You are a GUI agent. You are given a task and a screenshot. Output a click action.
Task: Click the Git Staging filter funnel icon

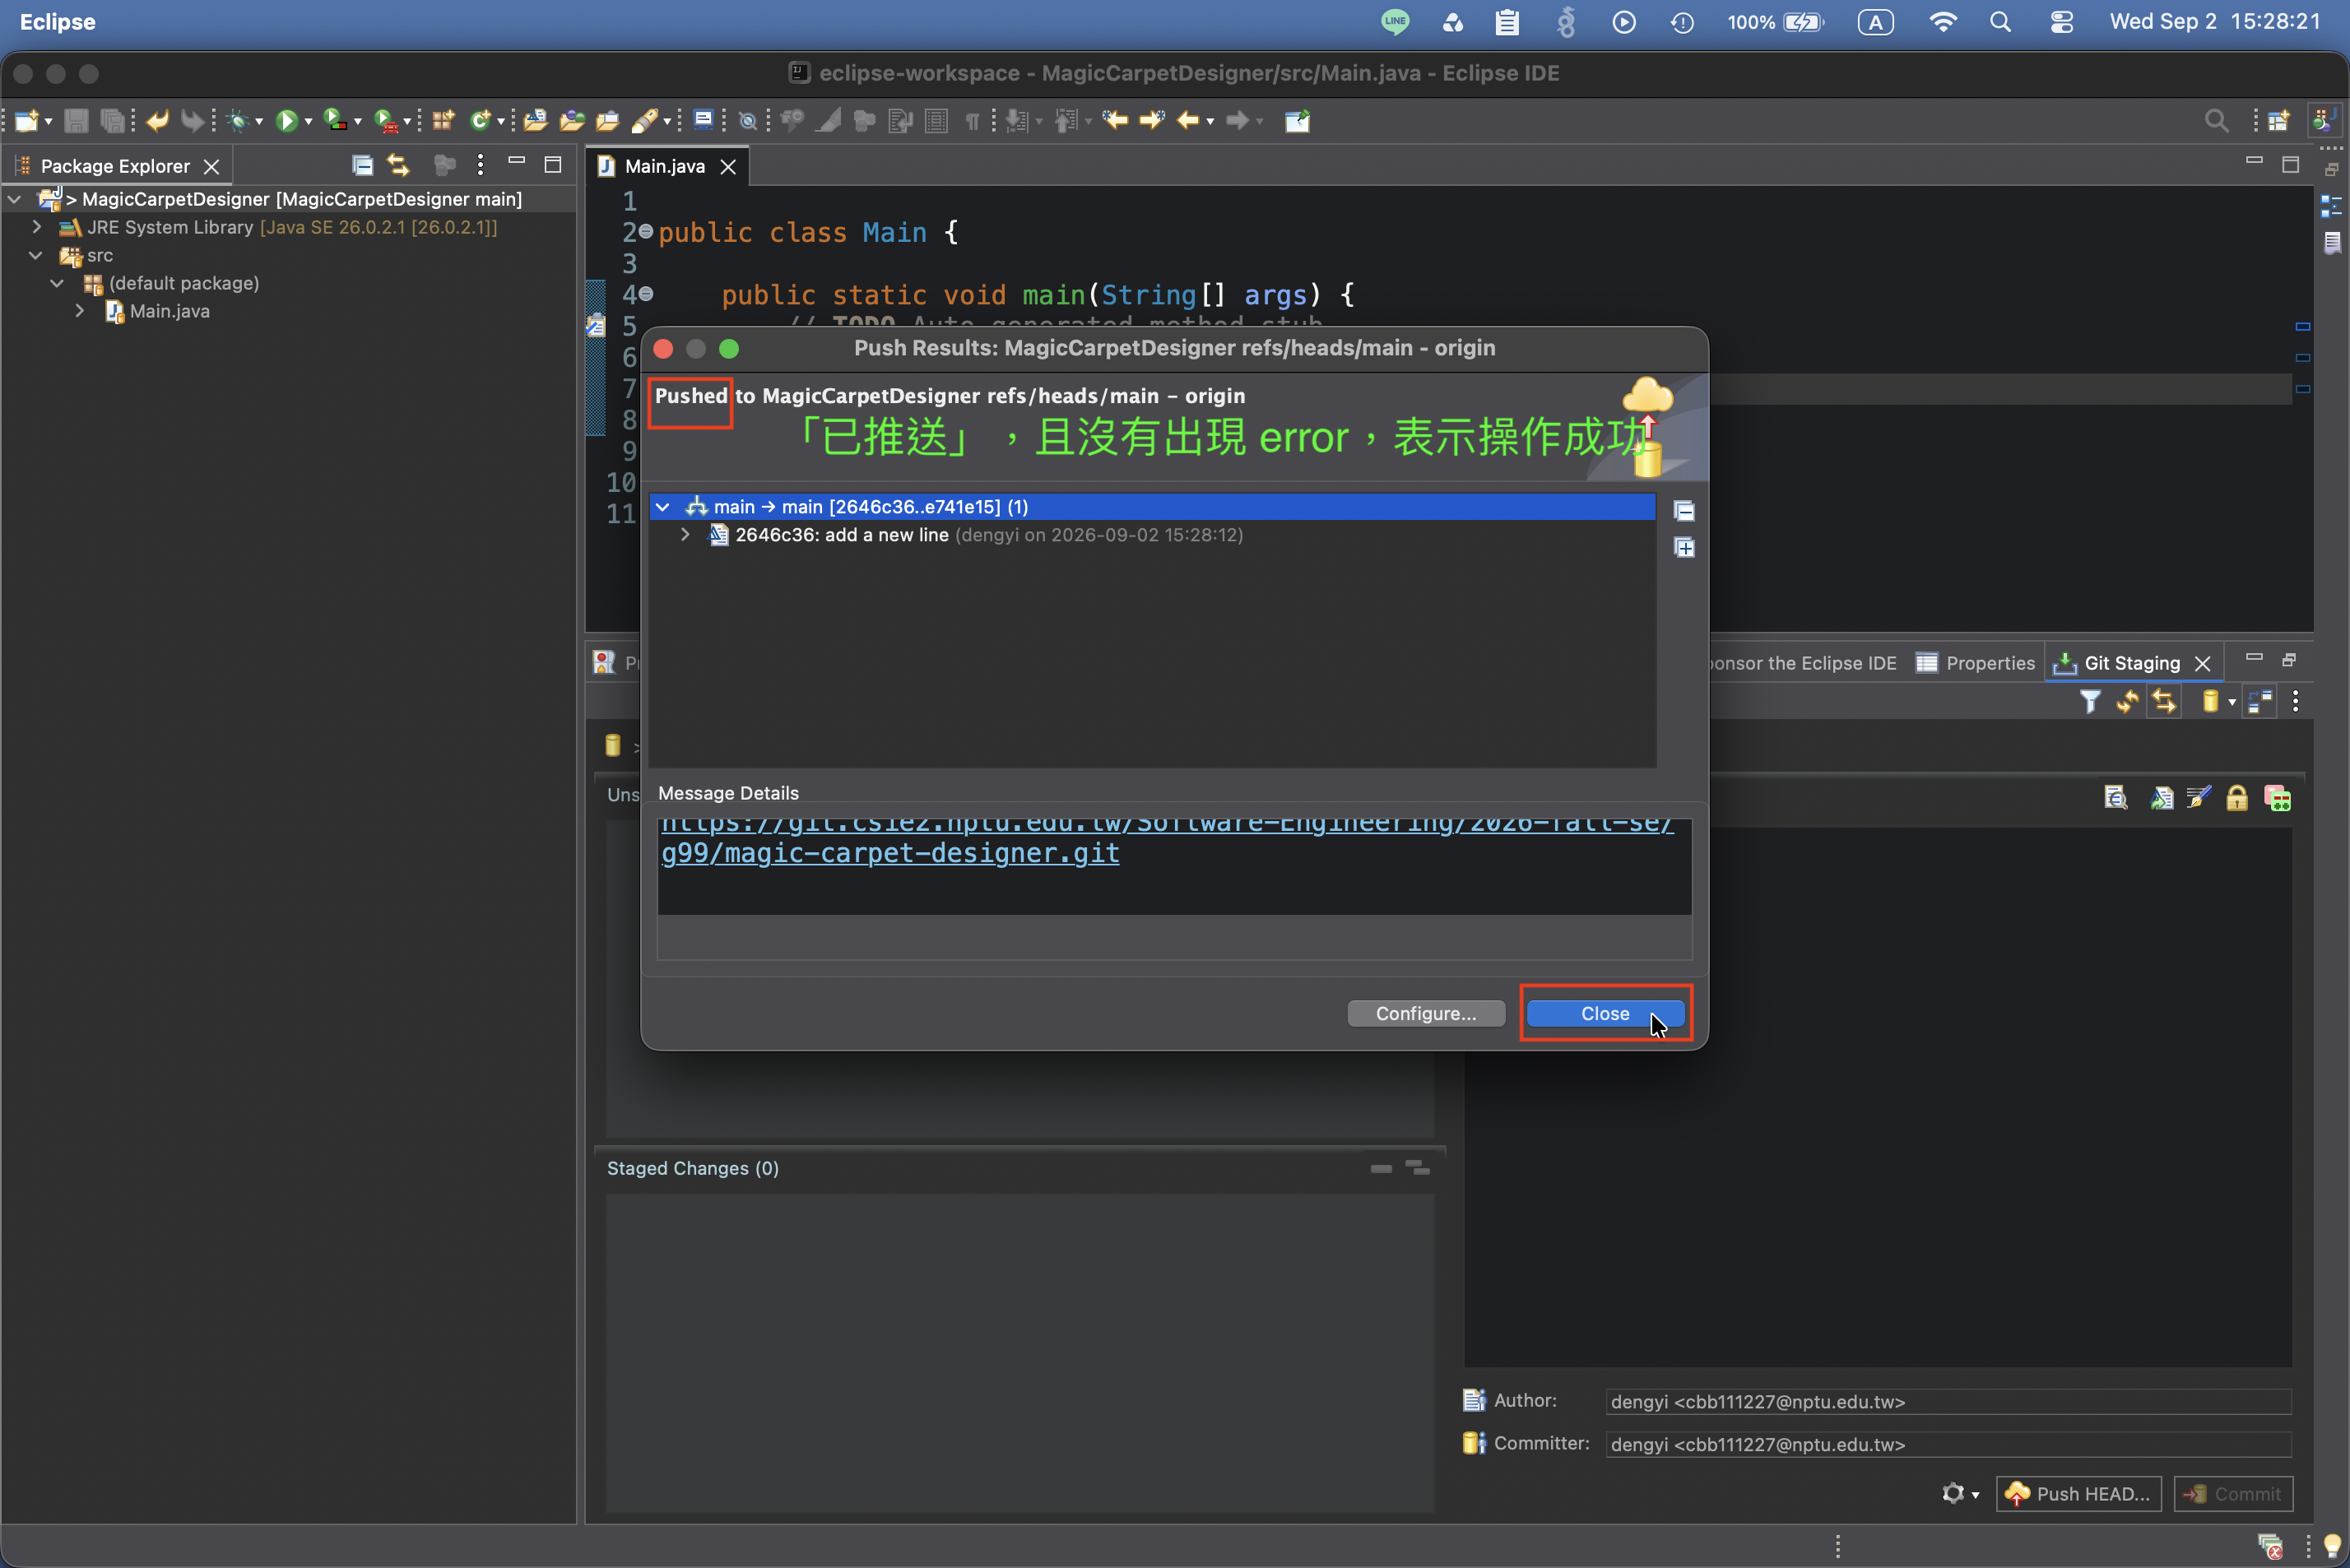click(2090, 702)
